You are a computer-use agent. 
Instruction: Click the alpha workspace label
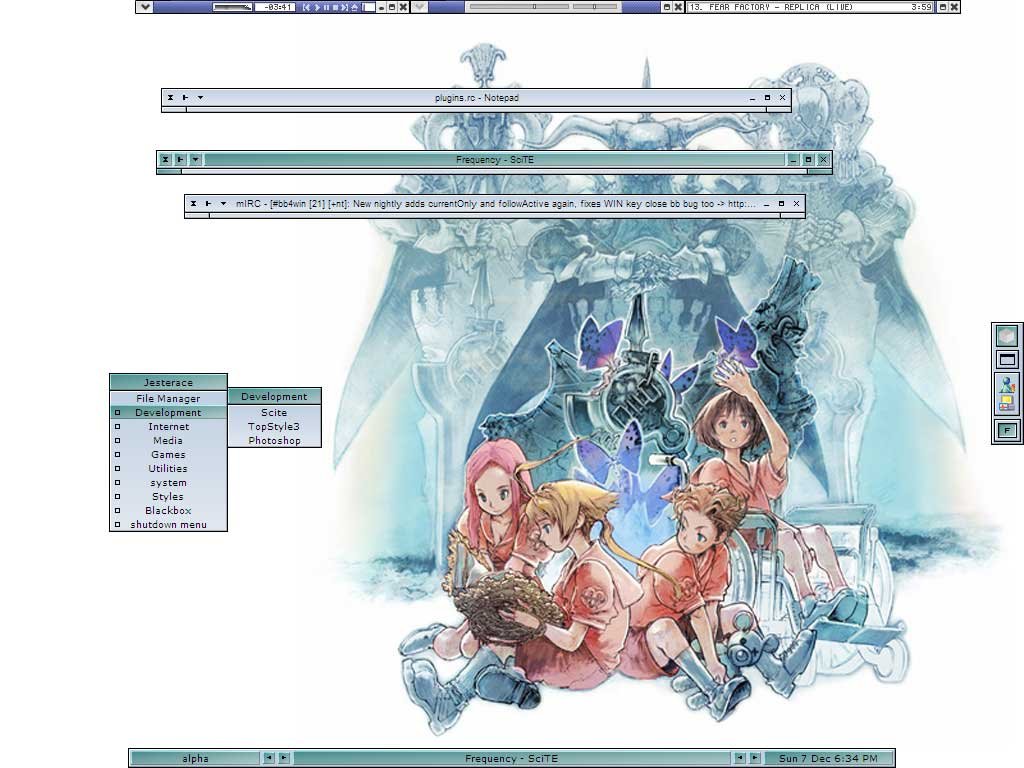tap(195, 758)
